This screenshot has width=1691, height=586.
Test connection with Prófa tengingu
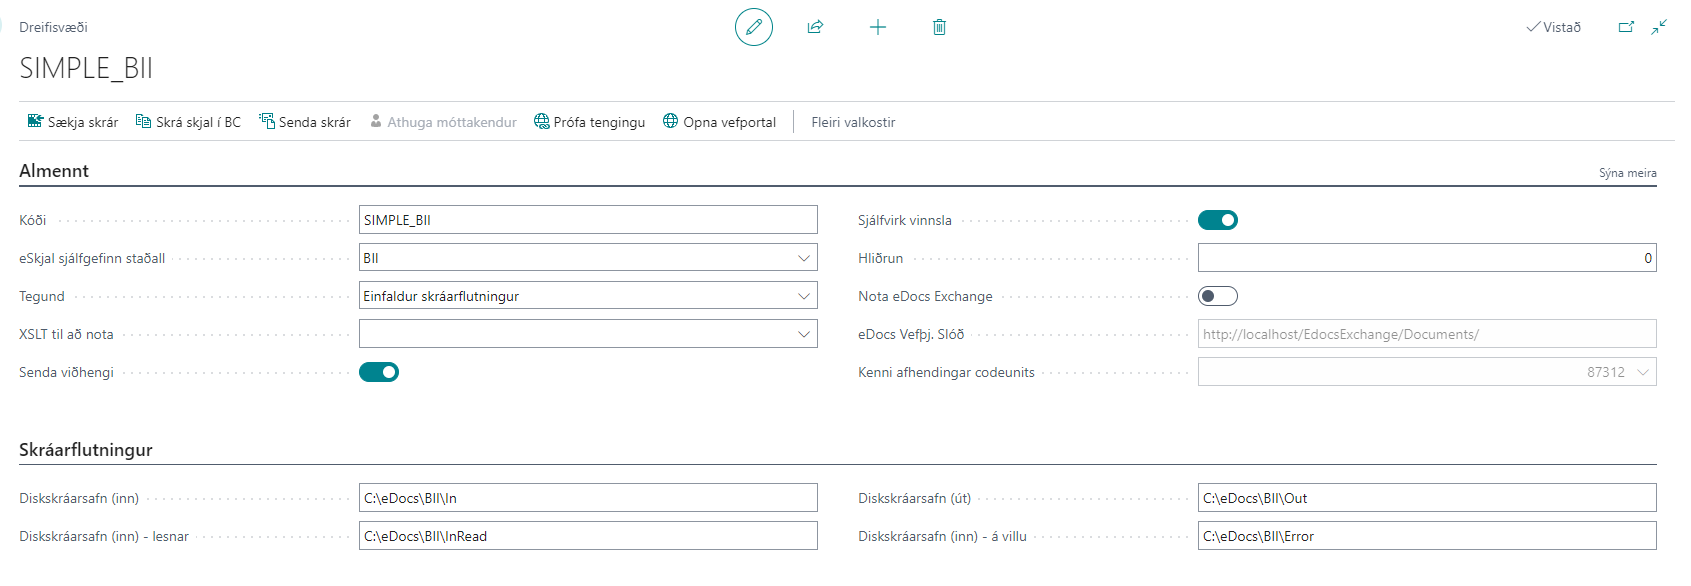[589, 122]
